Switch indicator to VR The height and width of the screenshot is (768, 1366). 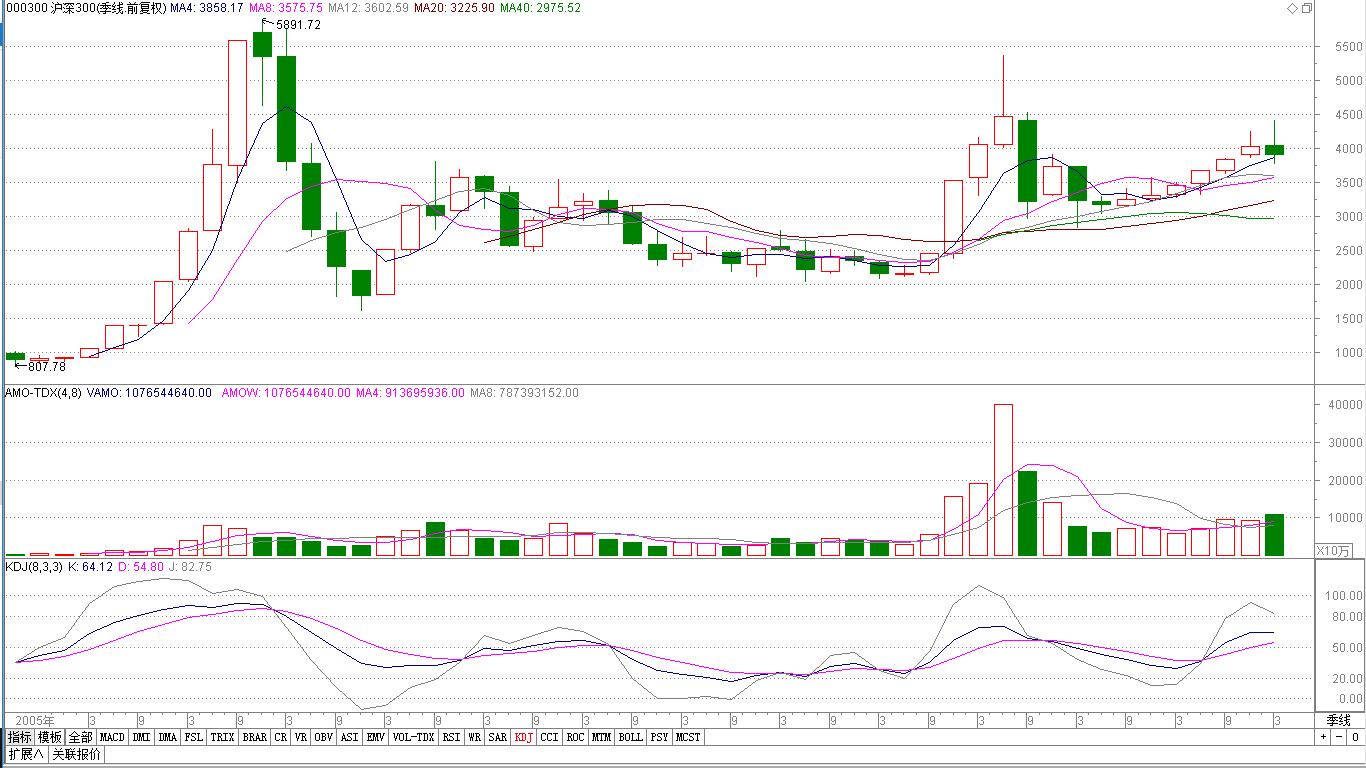point(301,737)
